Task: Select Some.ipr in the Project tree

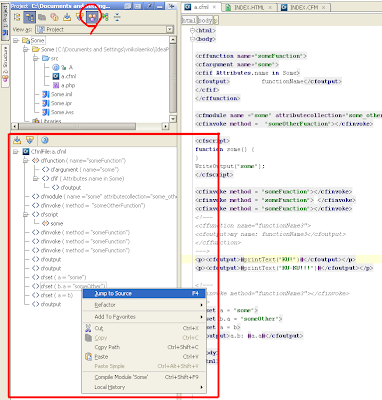Action: click(x=61, y=103)
